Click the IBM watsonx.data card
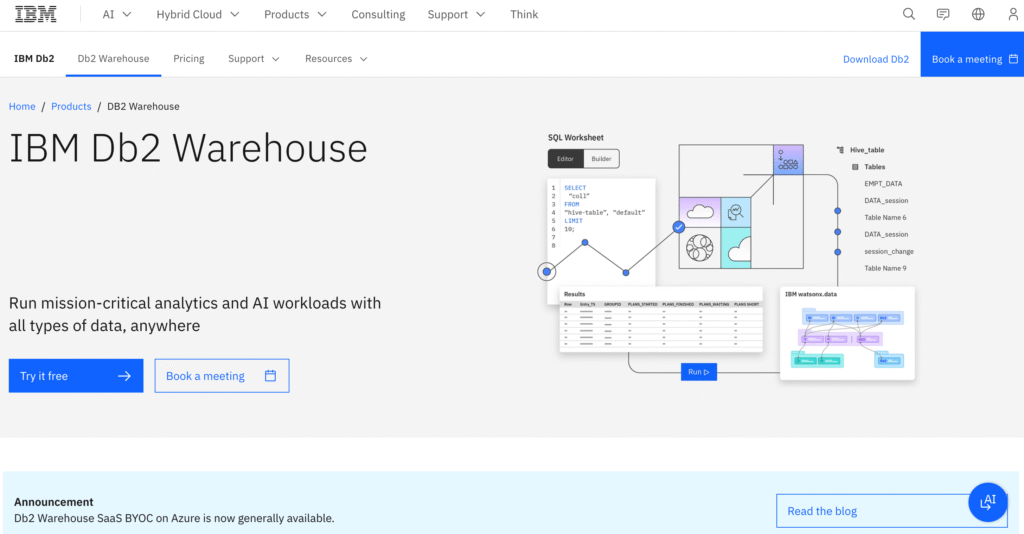Image resolution: width=1024 pixels, height=534 pixels. tap(848, 334)
